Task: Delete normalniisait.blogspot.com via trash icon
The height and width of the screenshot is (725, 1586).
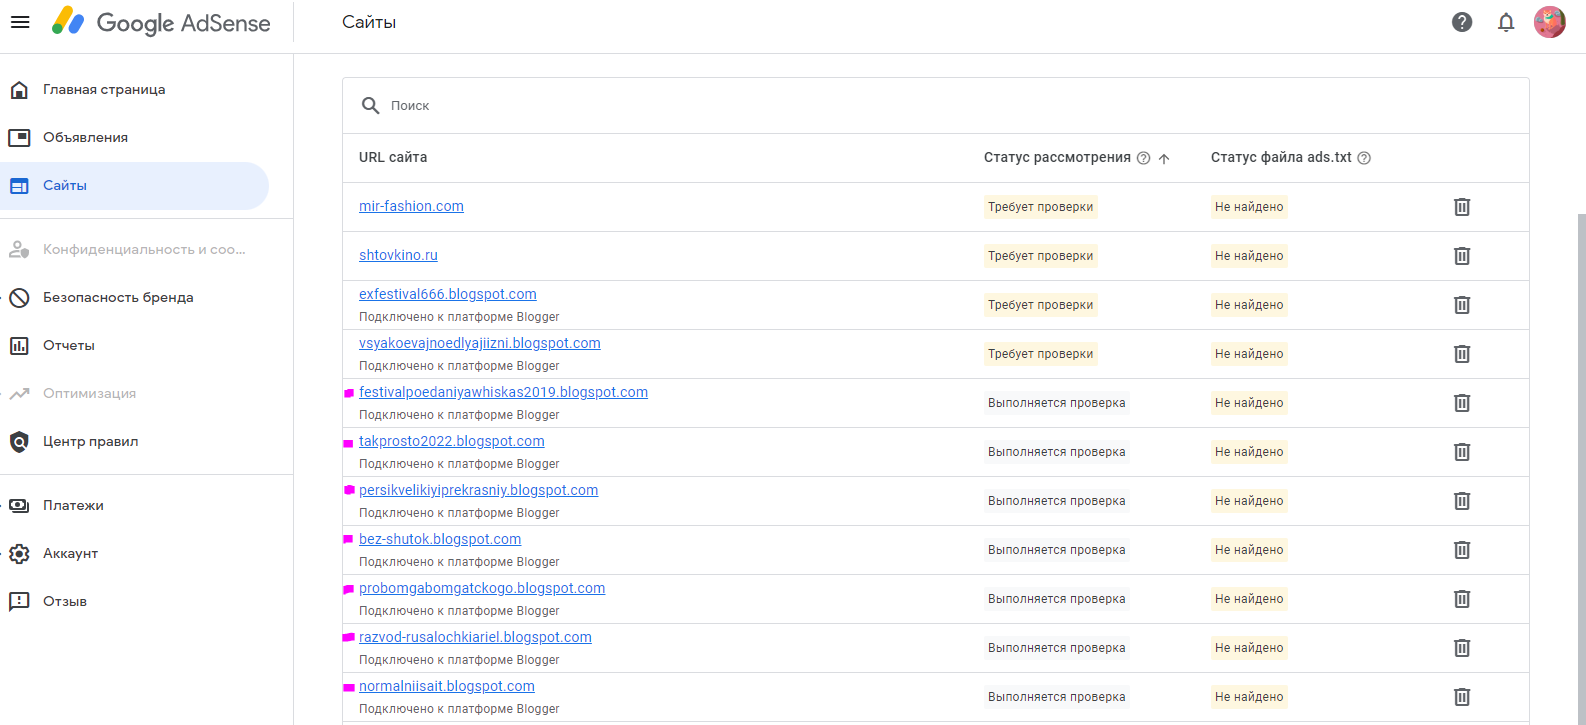Action: click(x=1462, y=697)
